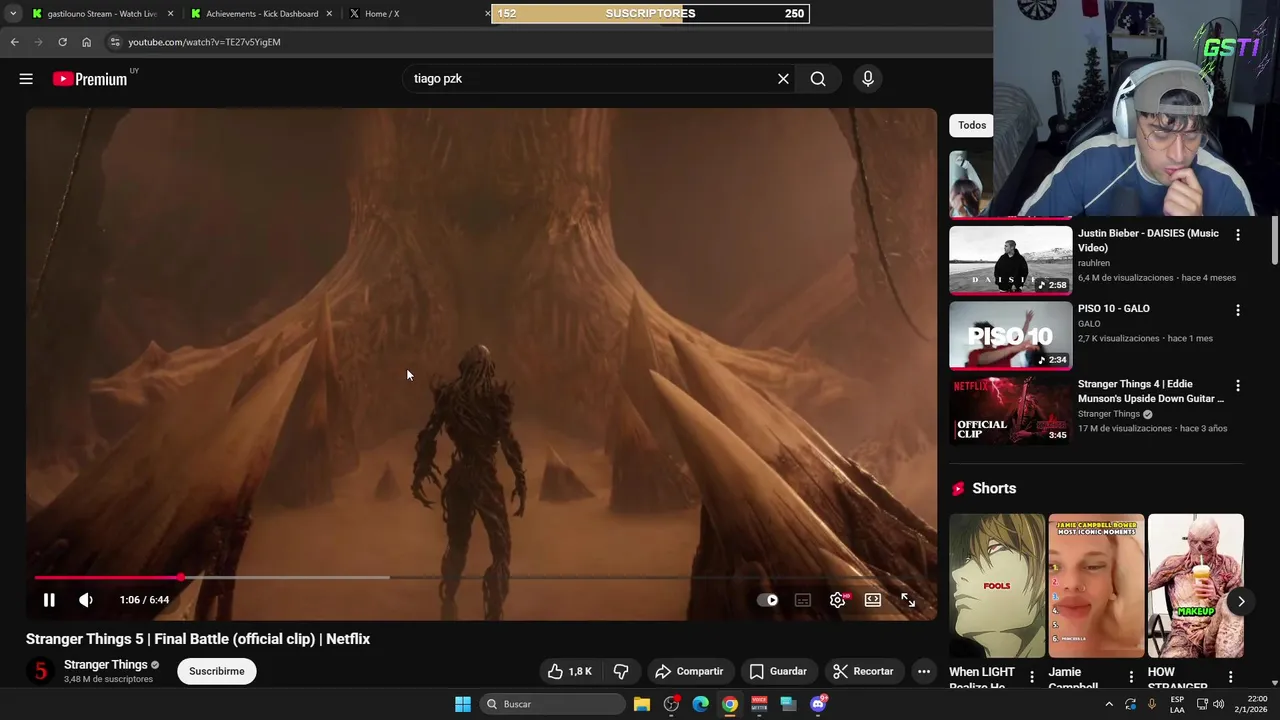Image resolution: width=1280 pixels, height=720 pixels.
Task: Toggle subtitles in the video player
Action: [x=803, y=600]
